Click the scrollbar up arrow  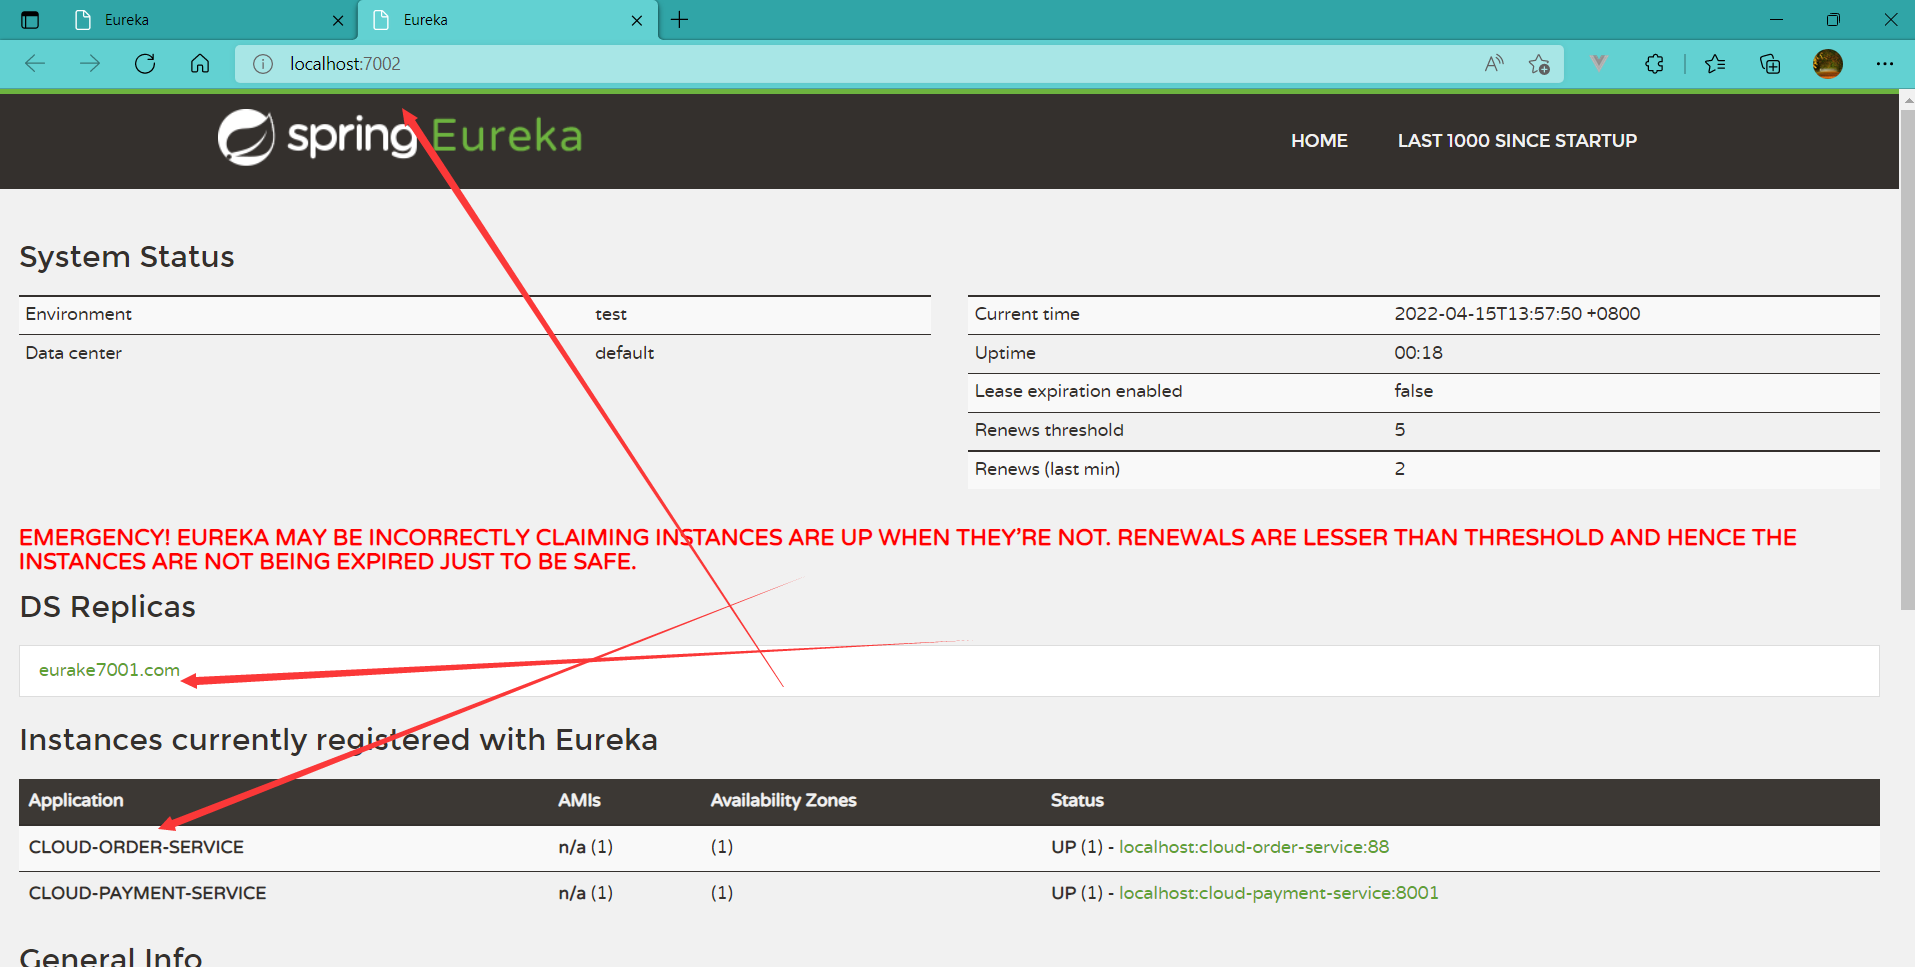(1907, 100)
